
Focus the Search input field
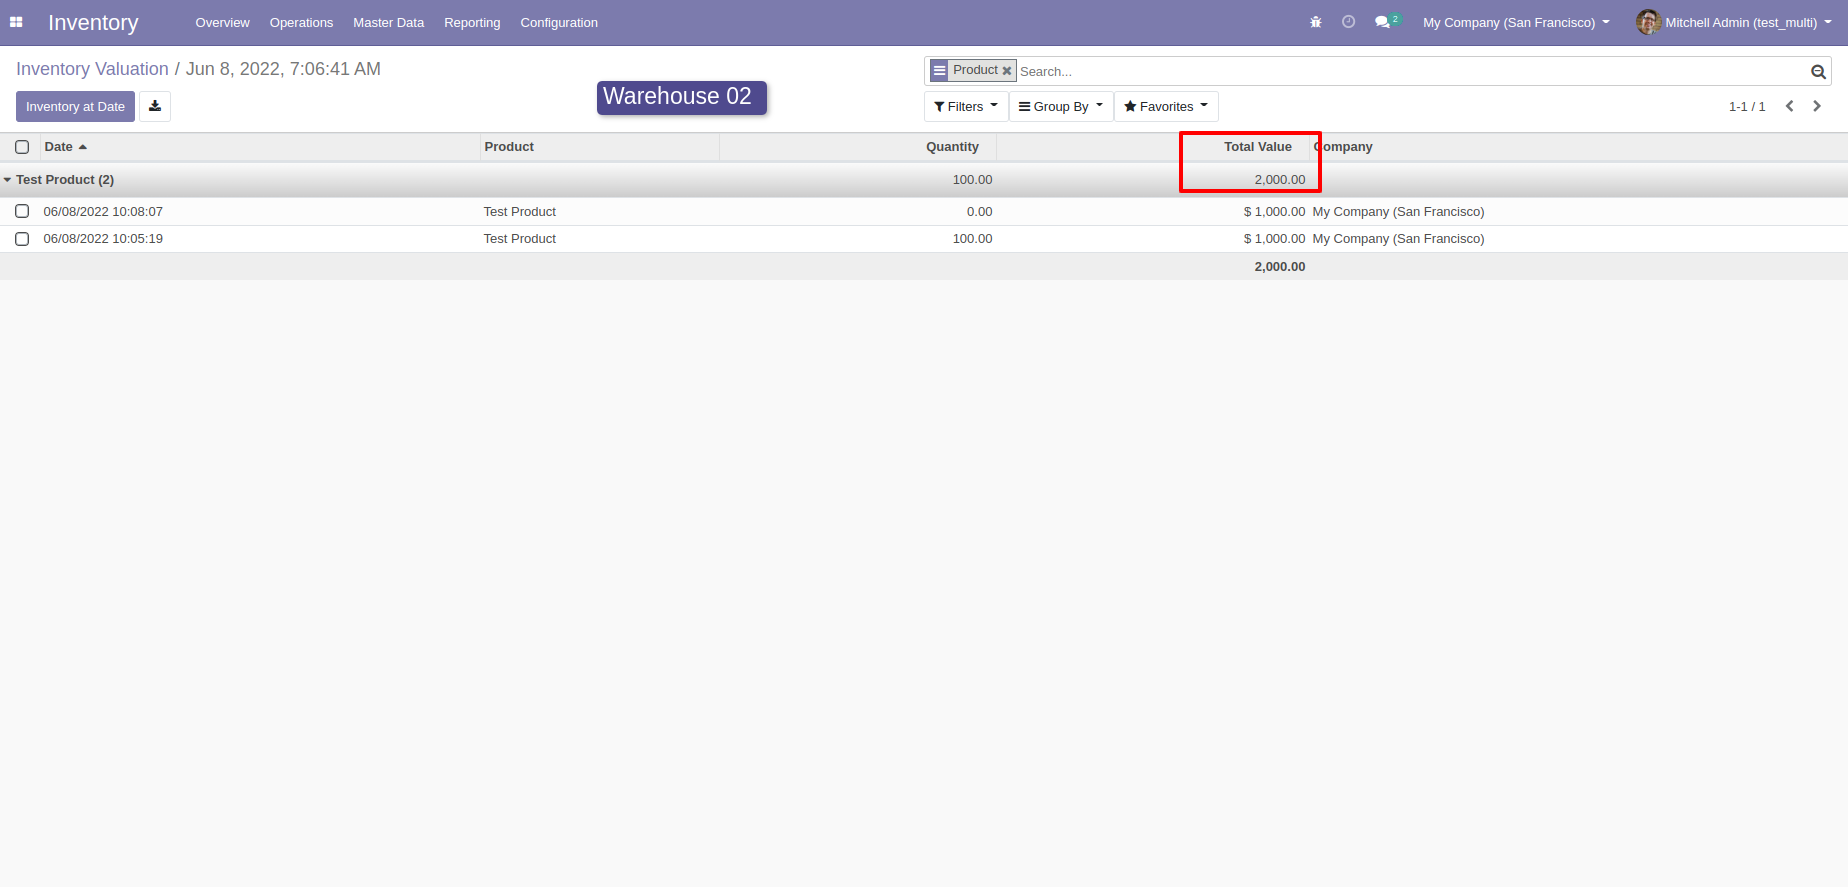(x=1410, y=71)
